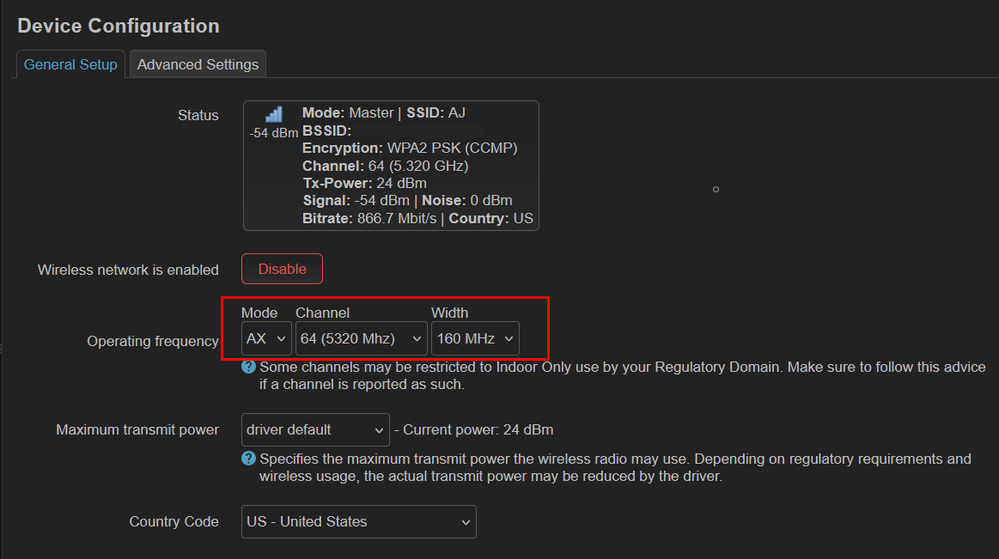Click the Tx-Power: 24 dBm status line
The height and width of the screenshot is (559, 999).
click(364, 183)
